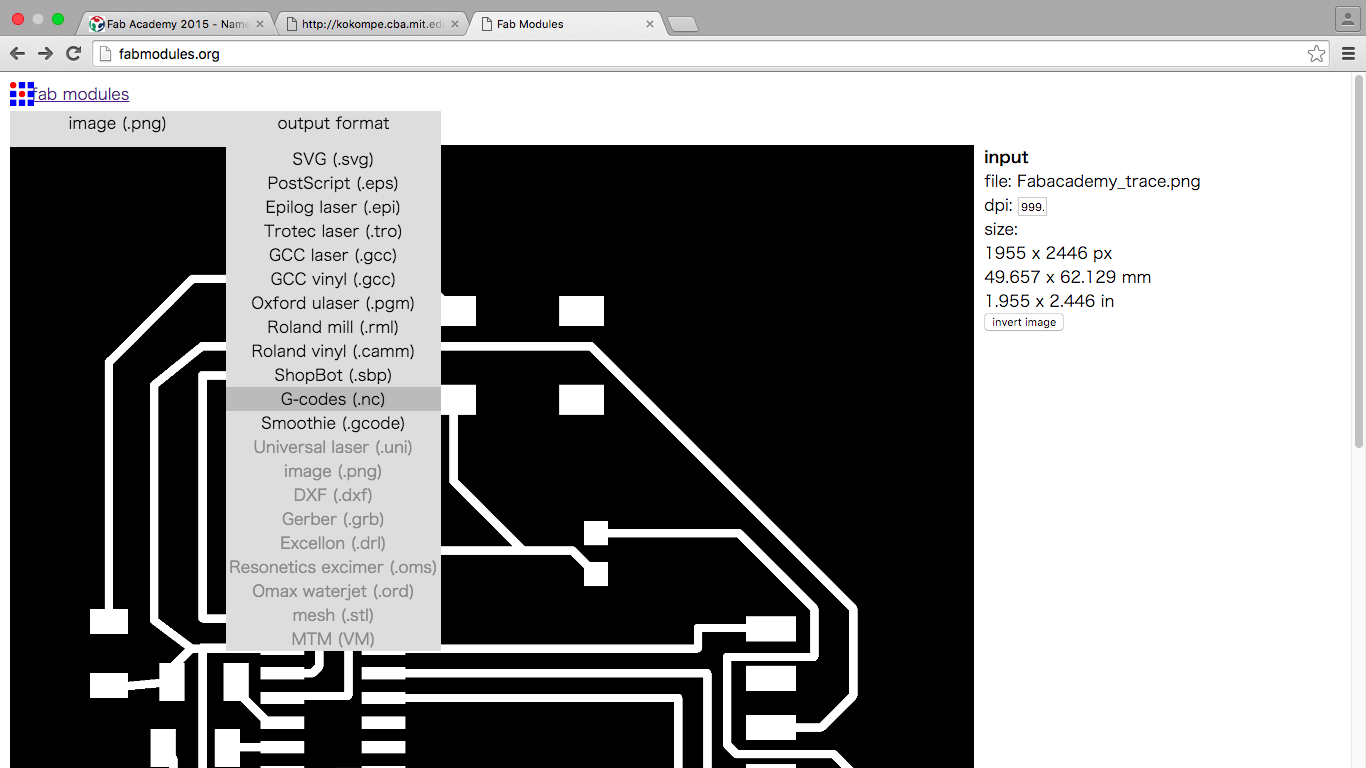The width and height of the screenshot is (1366, 768).
Task: Select Resonetics excimer (.oms) entry
Action: (333, 567)
